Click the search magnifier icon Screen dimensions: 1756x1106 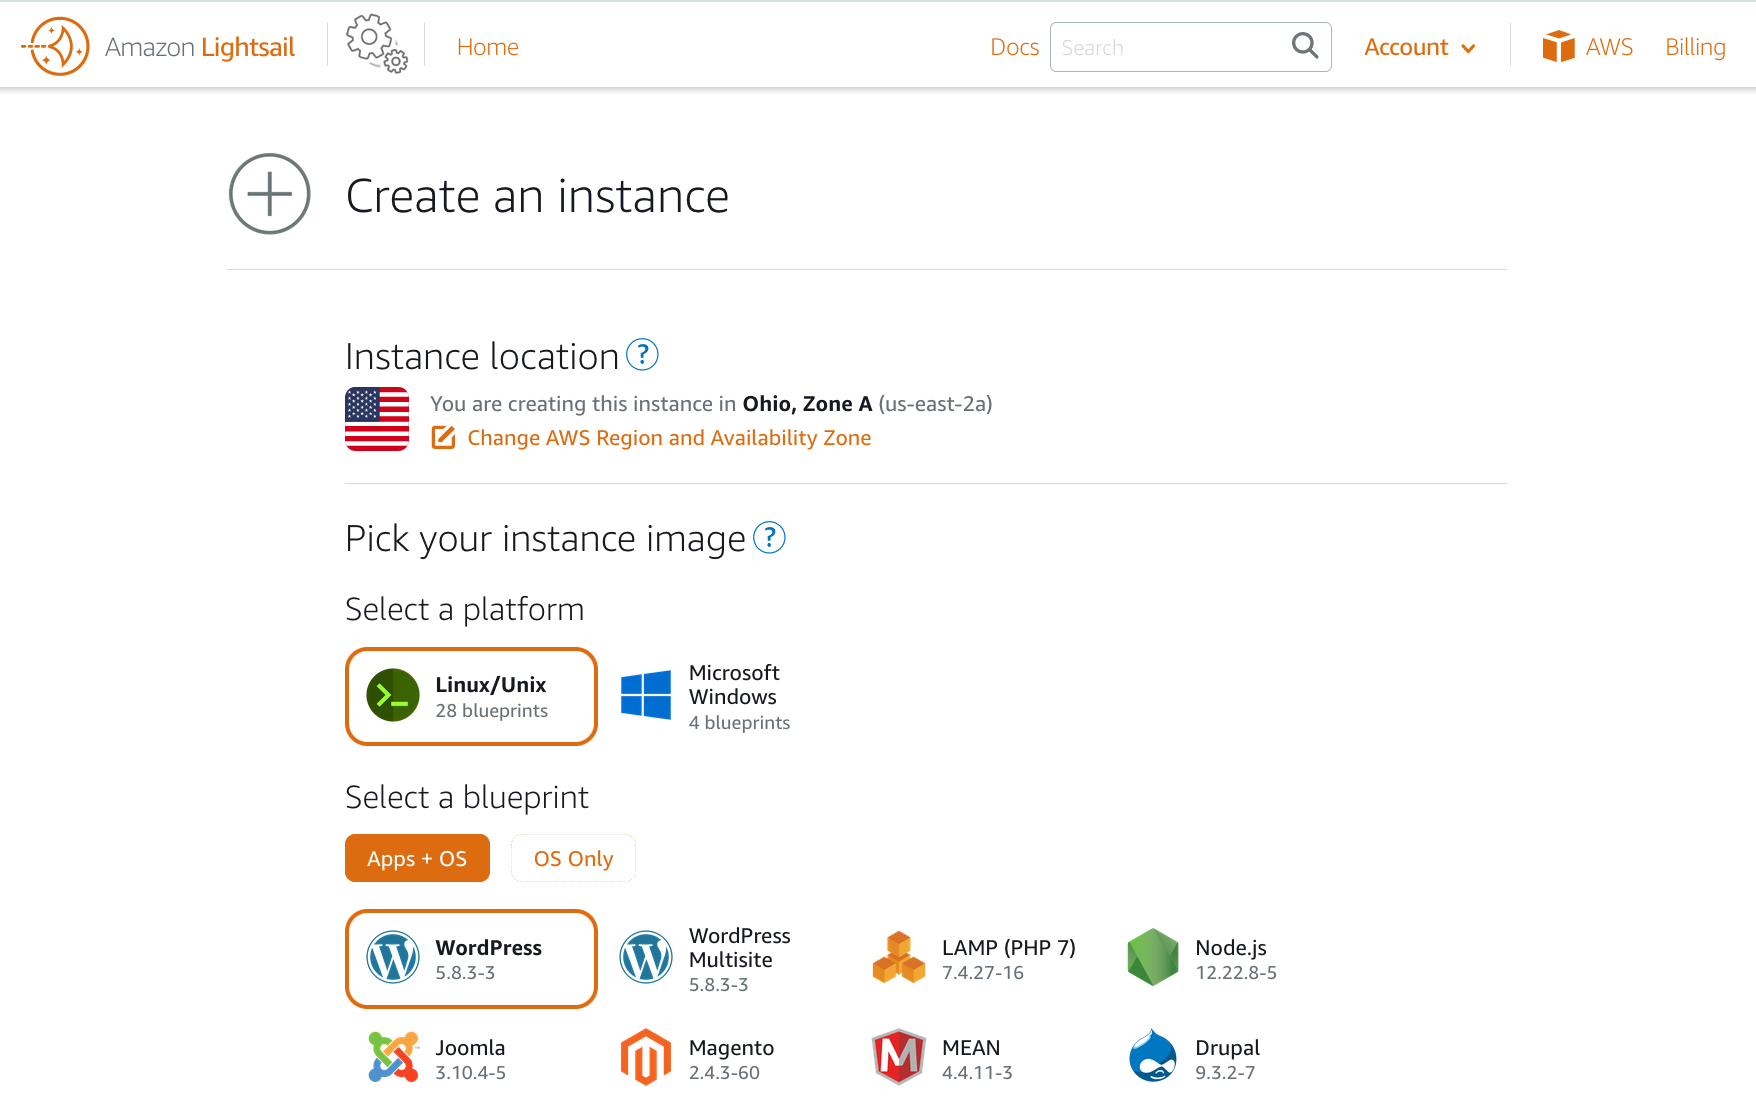coord(1304,46)
